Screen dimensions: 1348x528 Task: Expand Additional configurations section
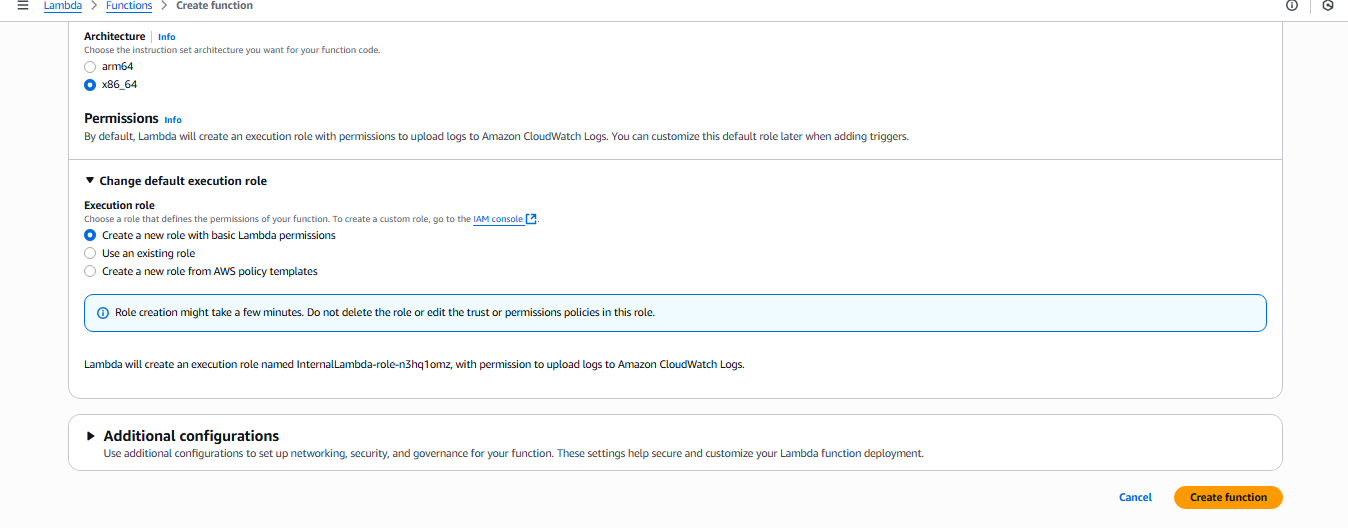[182, 436]
